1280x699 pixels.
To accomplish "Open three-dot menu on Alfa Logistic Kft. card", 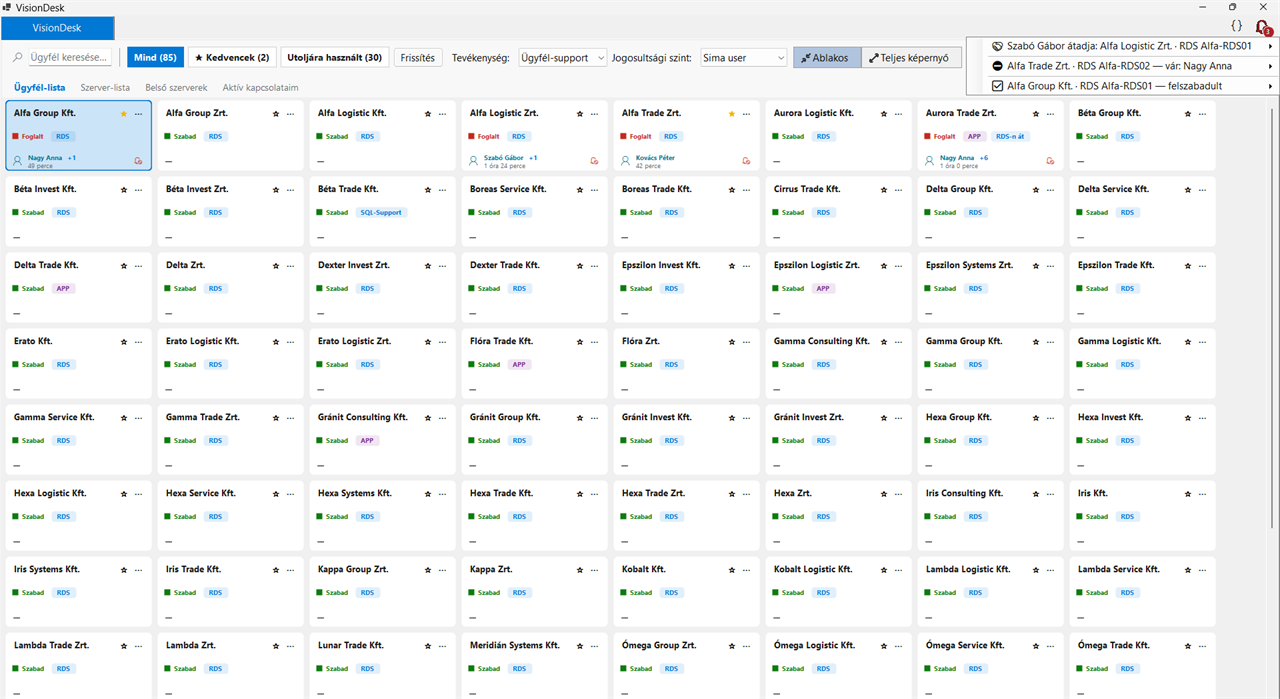I will click(442, 114).
